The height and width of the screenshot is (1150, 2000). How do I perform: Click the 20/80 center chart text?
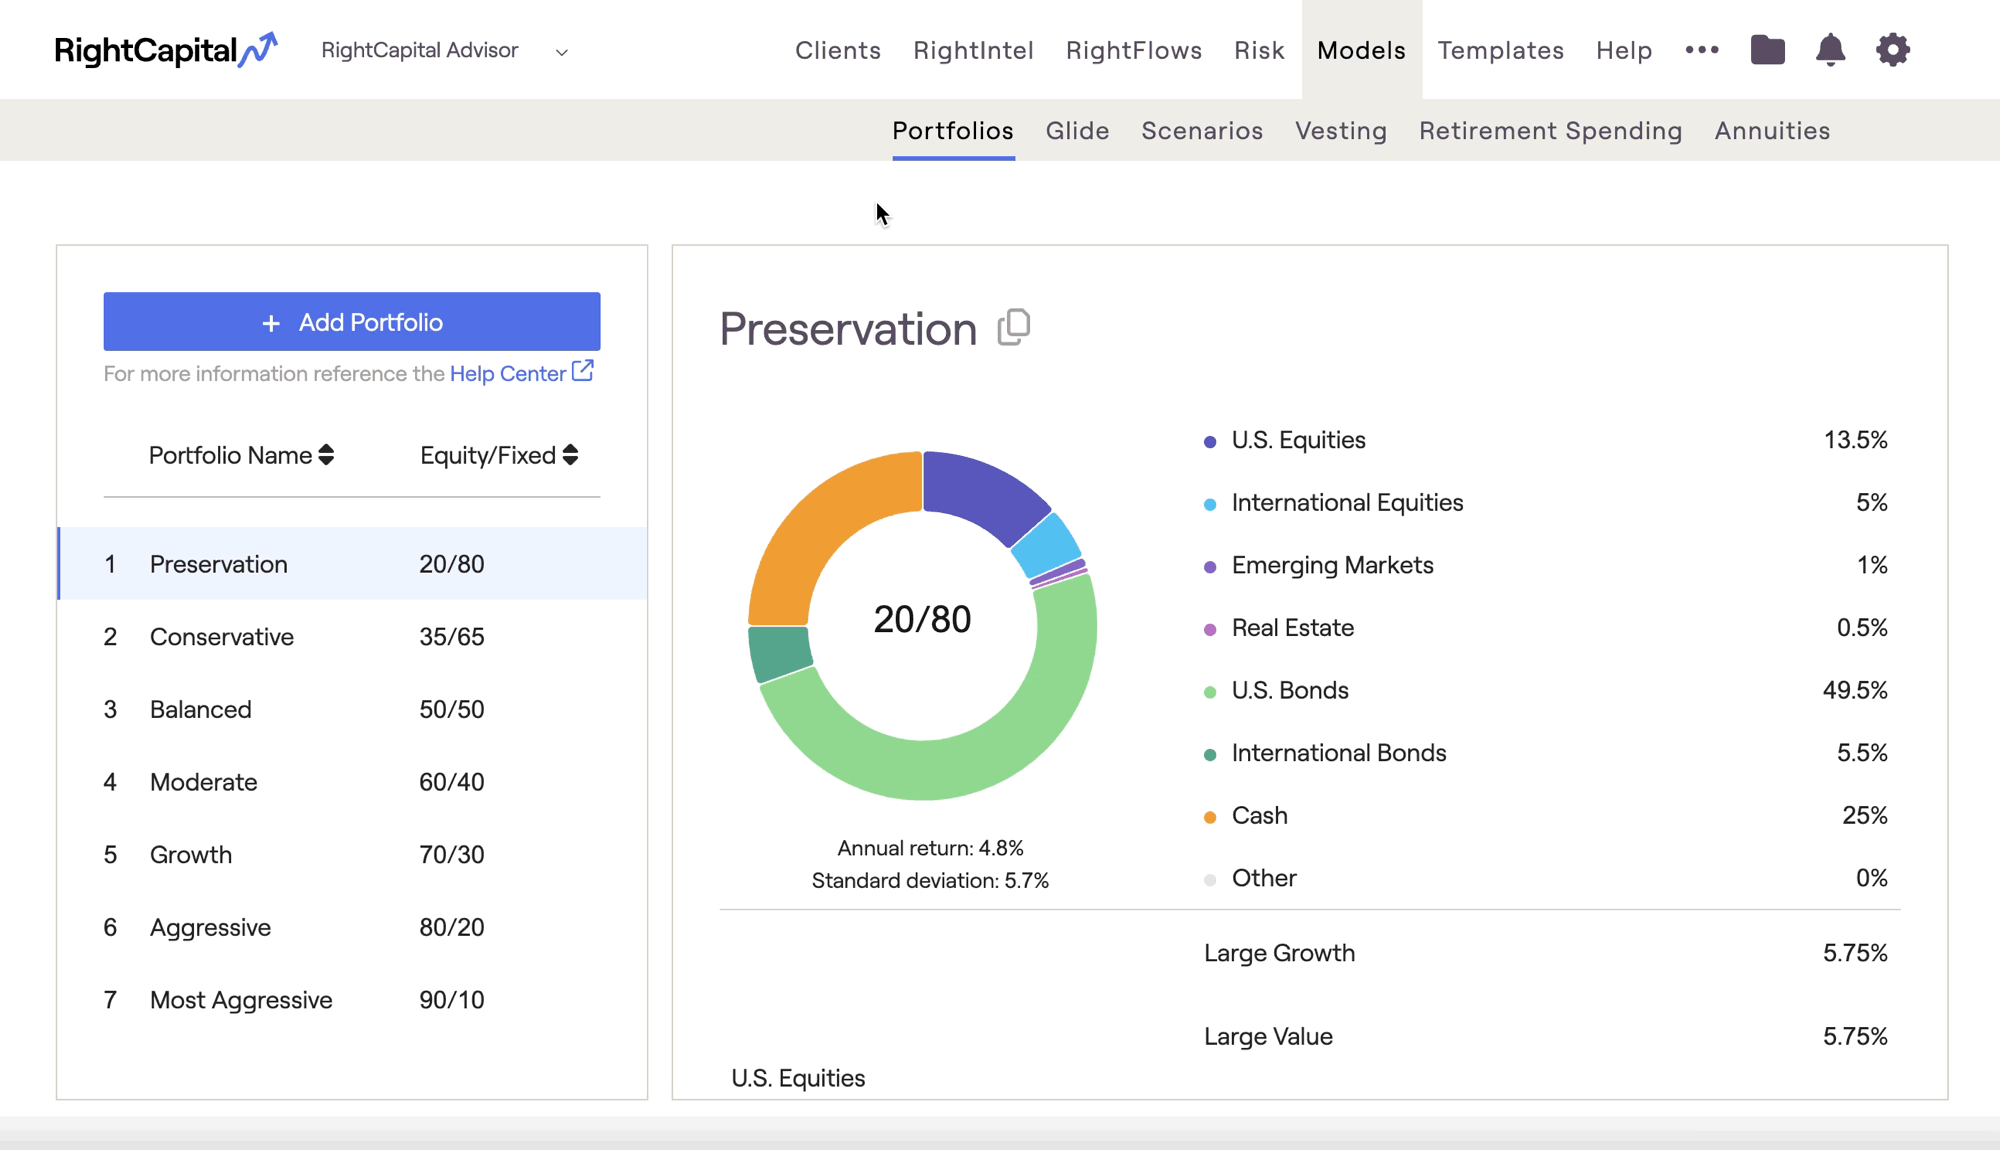tap(922, 619)
